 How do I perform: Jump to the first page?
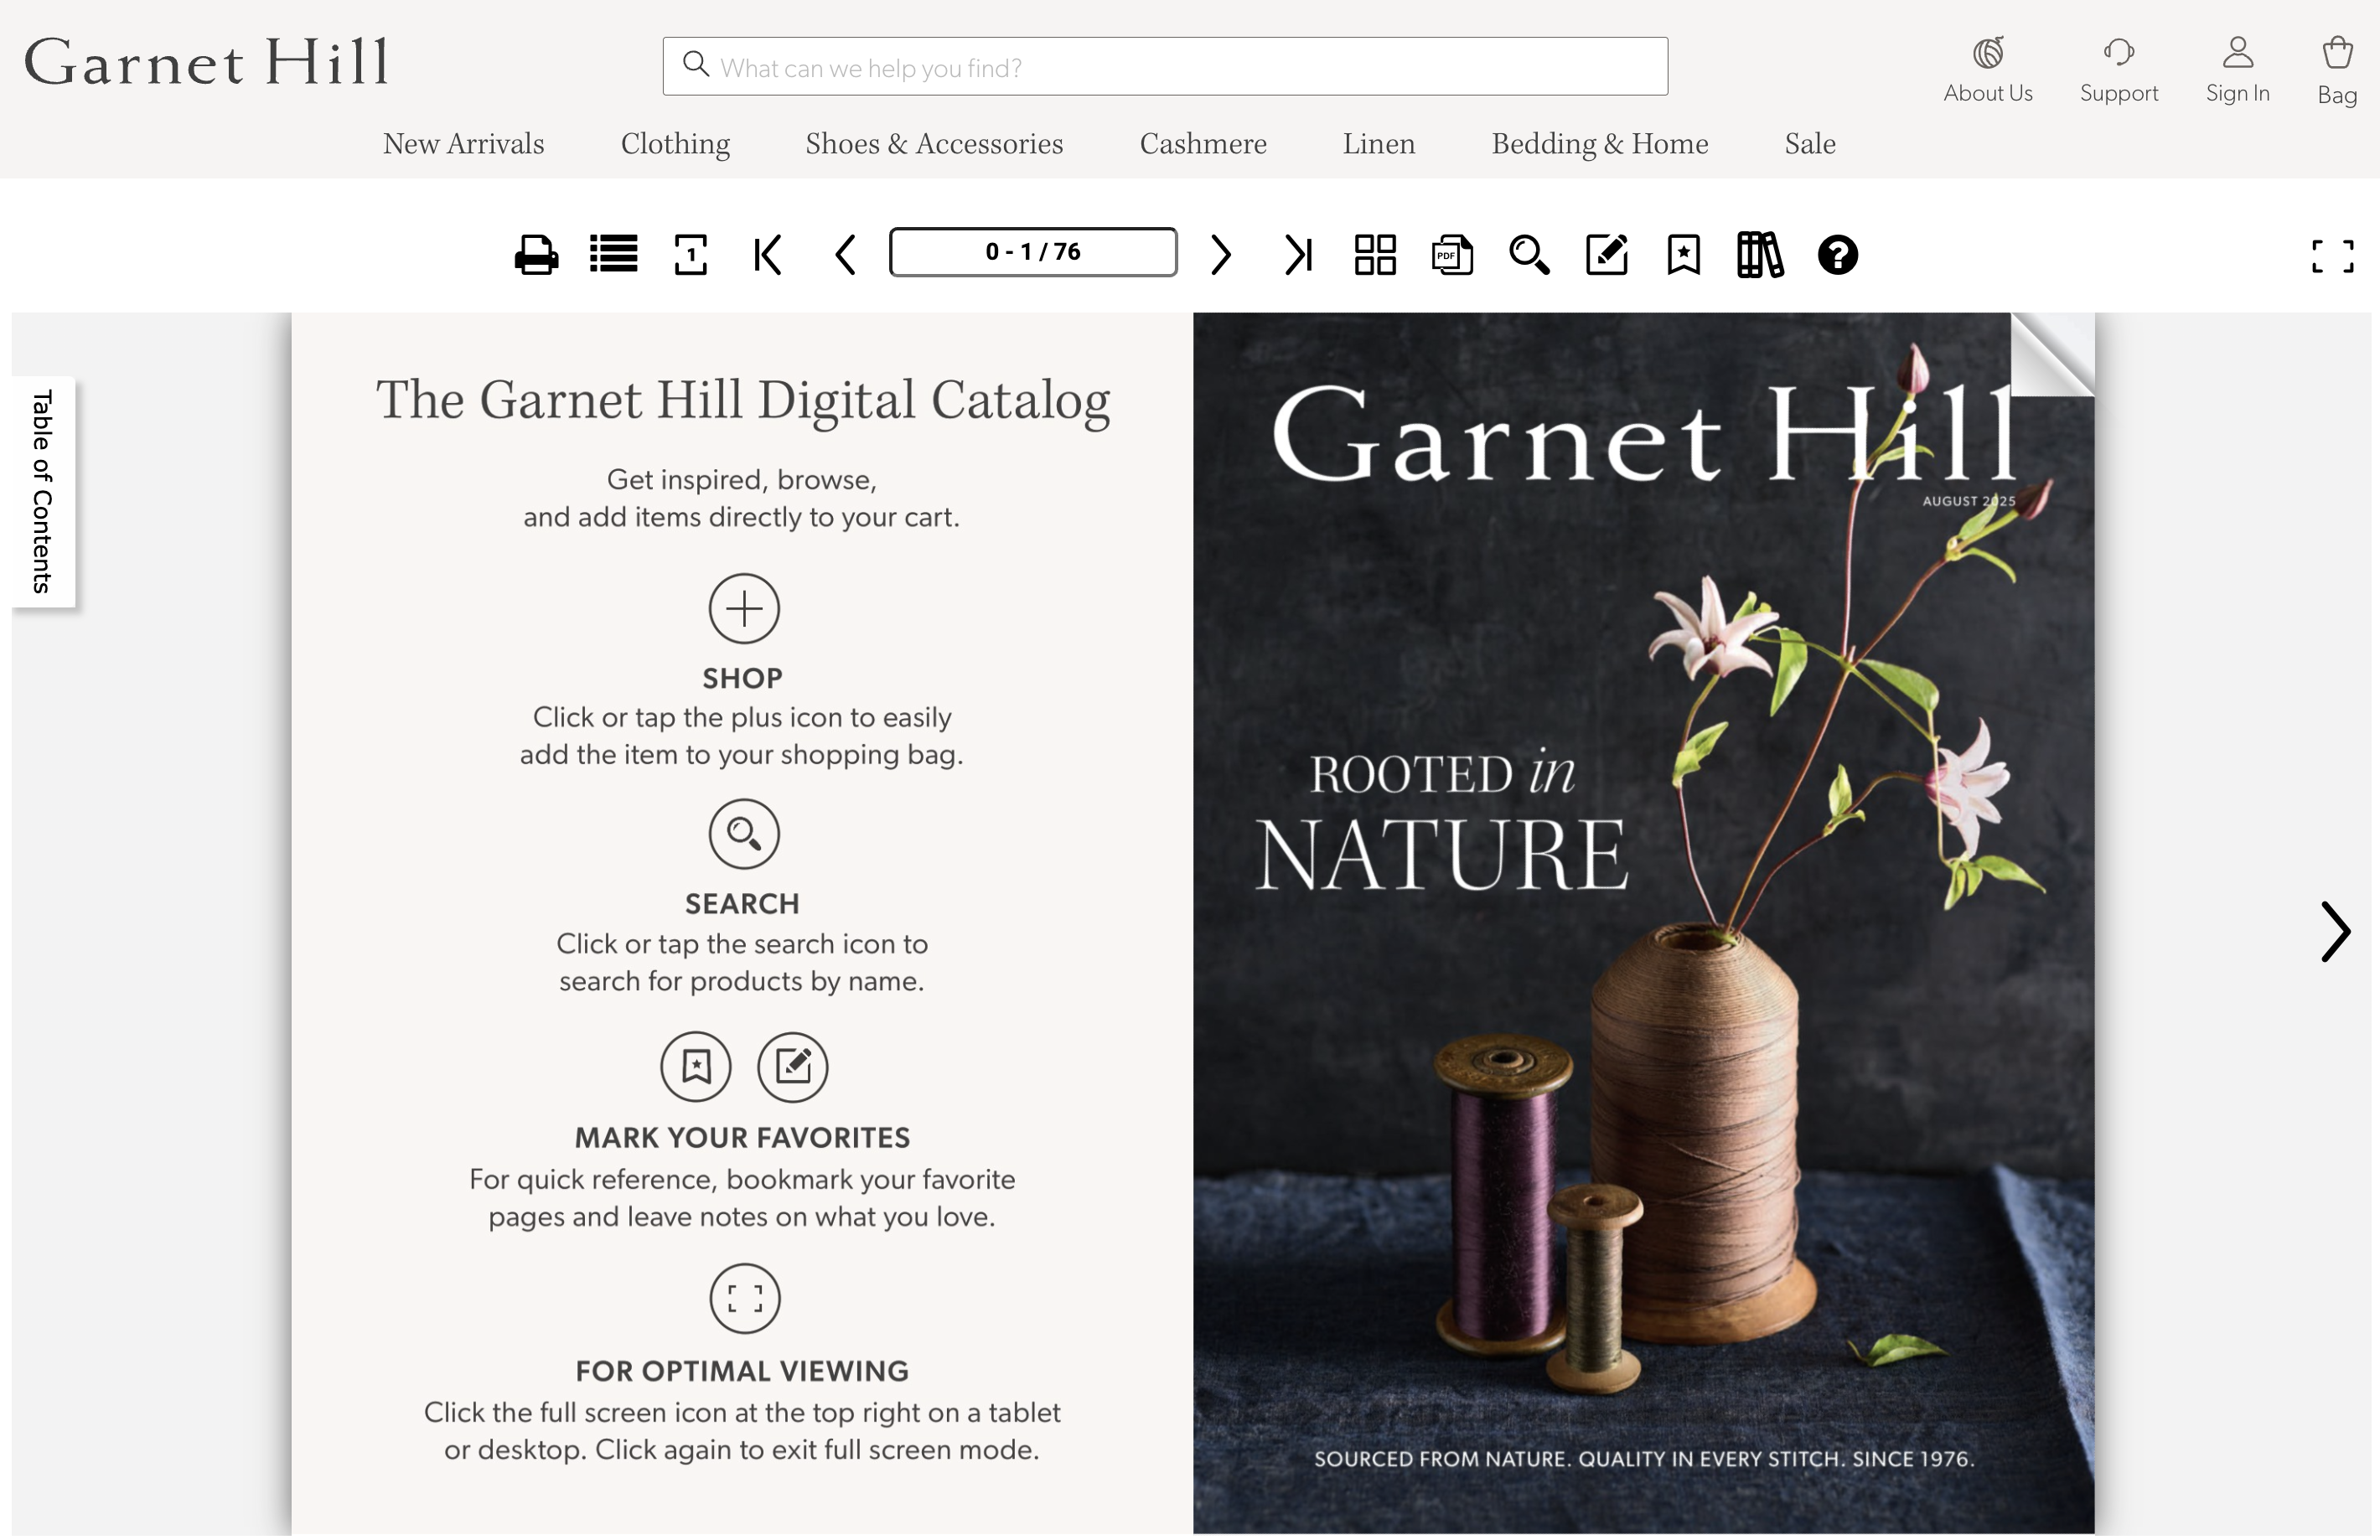point(767,255)
